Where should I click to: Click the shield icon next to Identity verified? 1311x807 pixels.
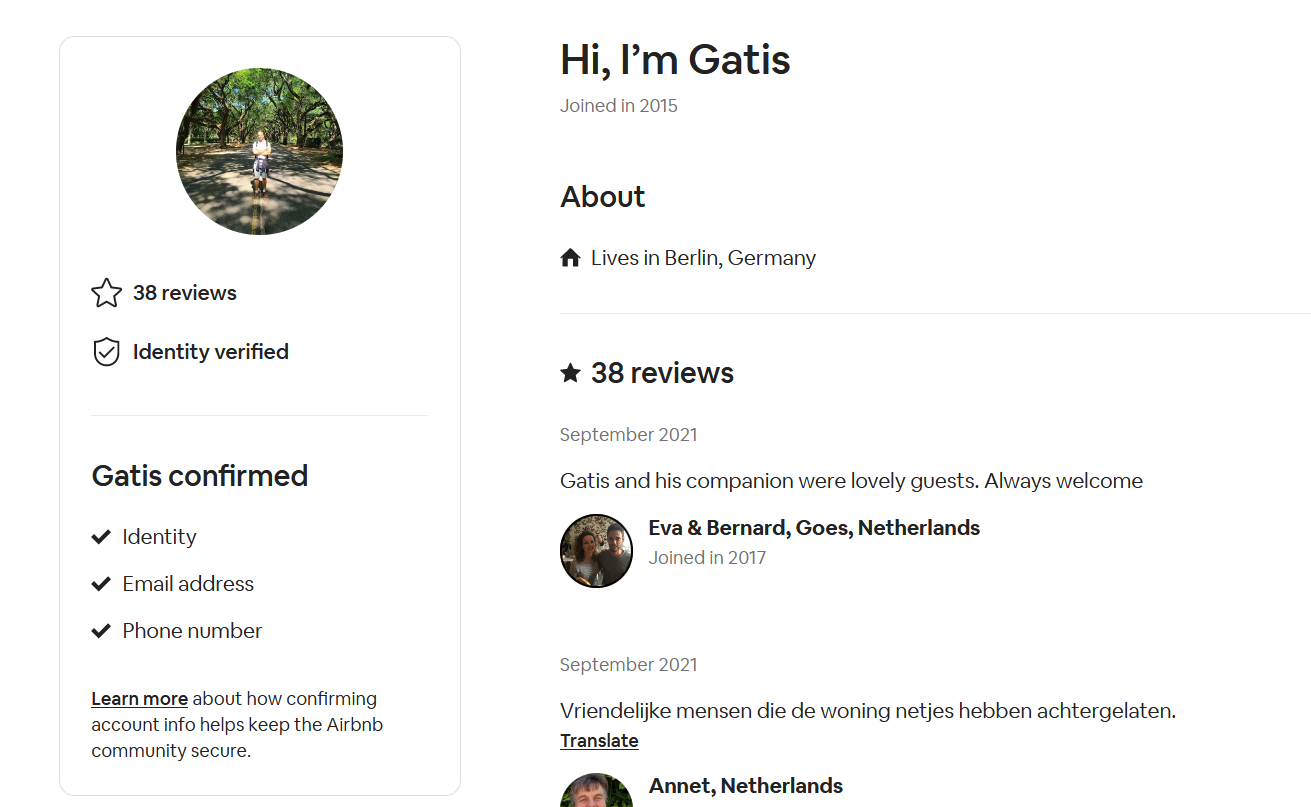click(x=106, y=352)
